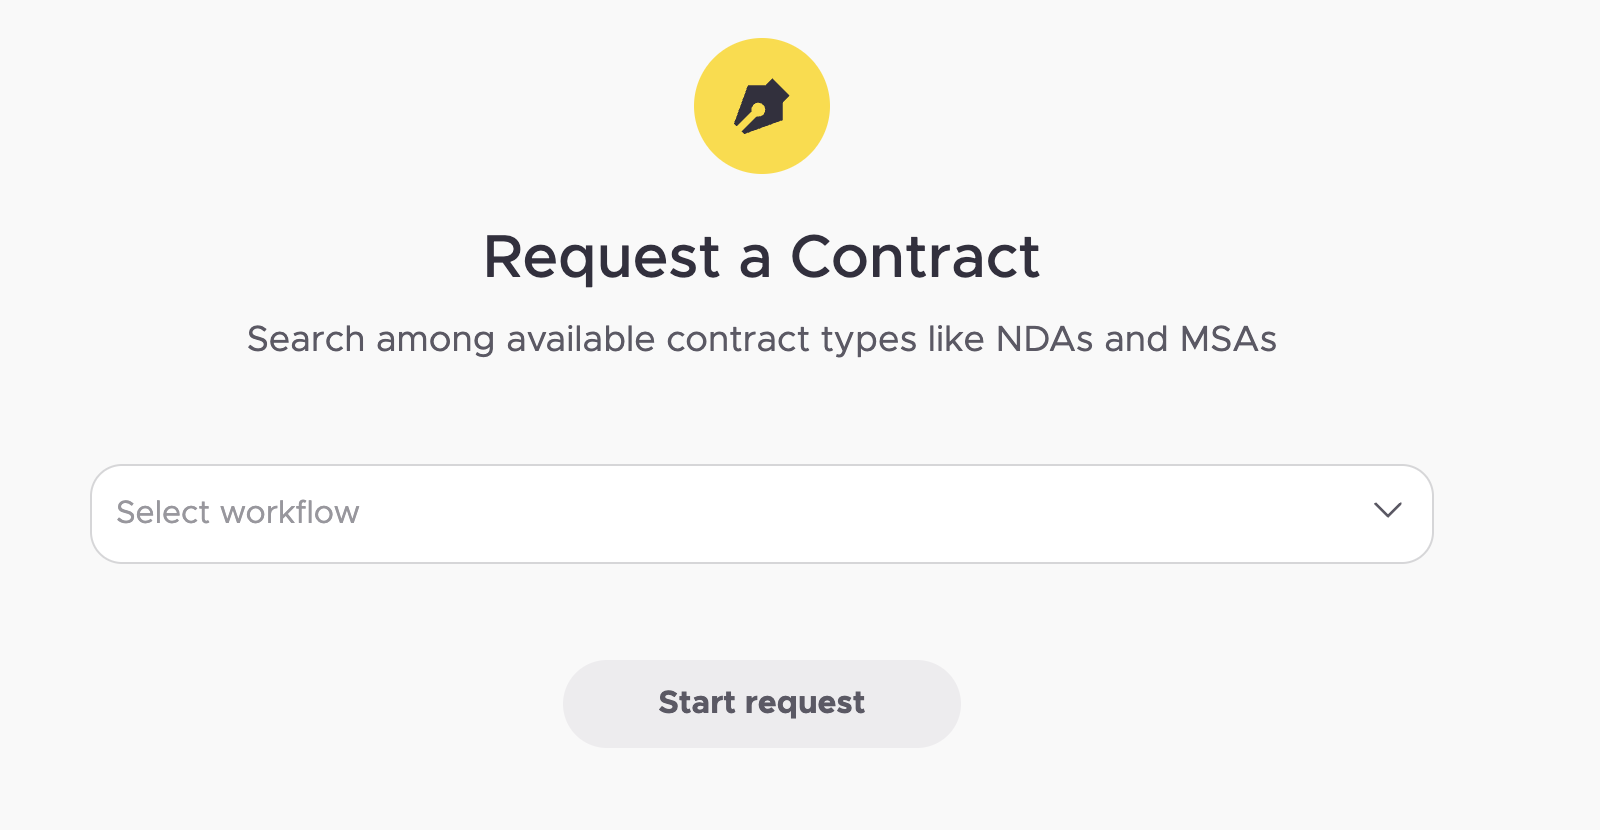Click the "Request a Contract" heading

tap(762, 257)
